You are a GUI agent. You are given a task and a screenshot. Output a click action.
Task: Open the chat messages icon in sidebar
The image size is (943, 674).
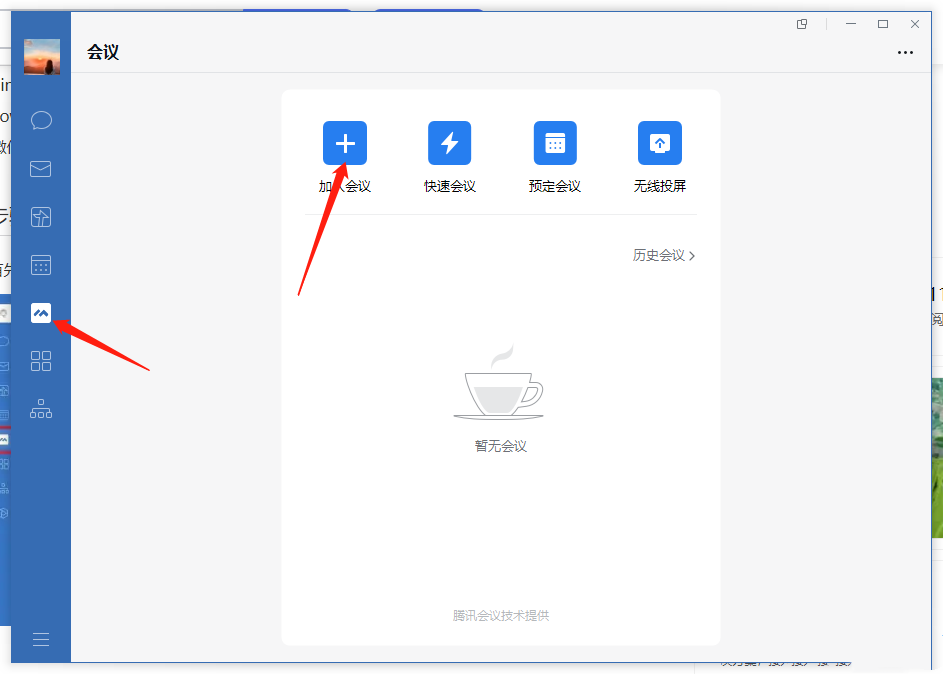coord(40,120)
